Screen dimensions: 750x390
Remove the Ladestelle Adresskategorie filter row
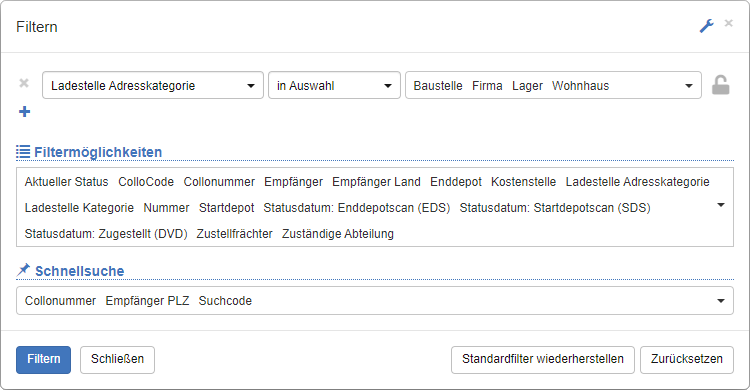tap(24, 83)
